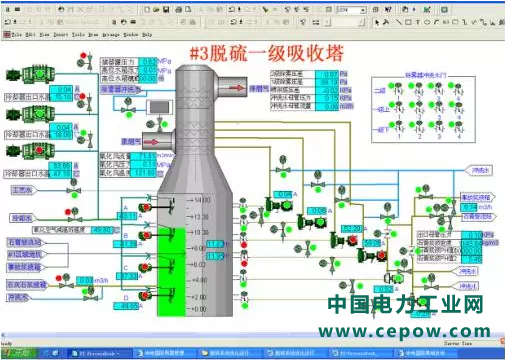Click the green slurry level bar in the tower

pyautogui.click(x=171, y=272)
